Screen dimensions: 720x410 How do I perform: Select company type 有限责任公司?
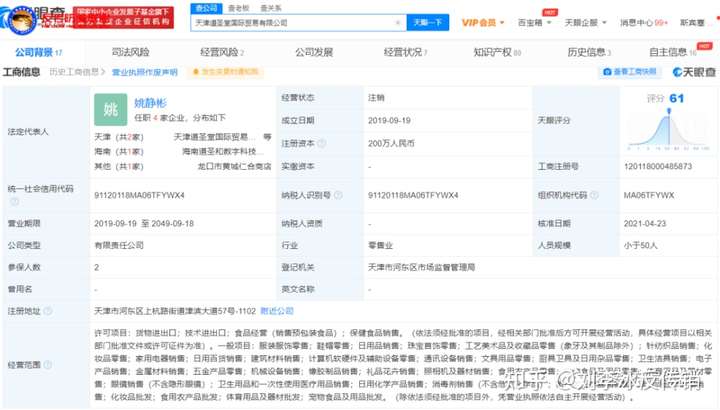click(x=119, y=246)
